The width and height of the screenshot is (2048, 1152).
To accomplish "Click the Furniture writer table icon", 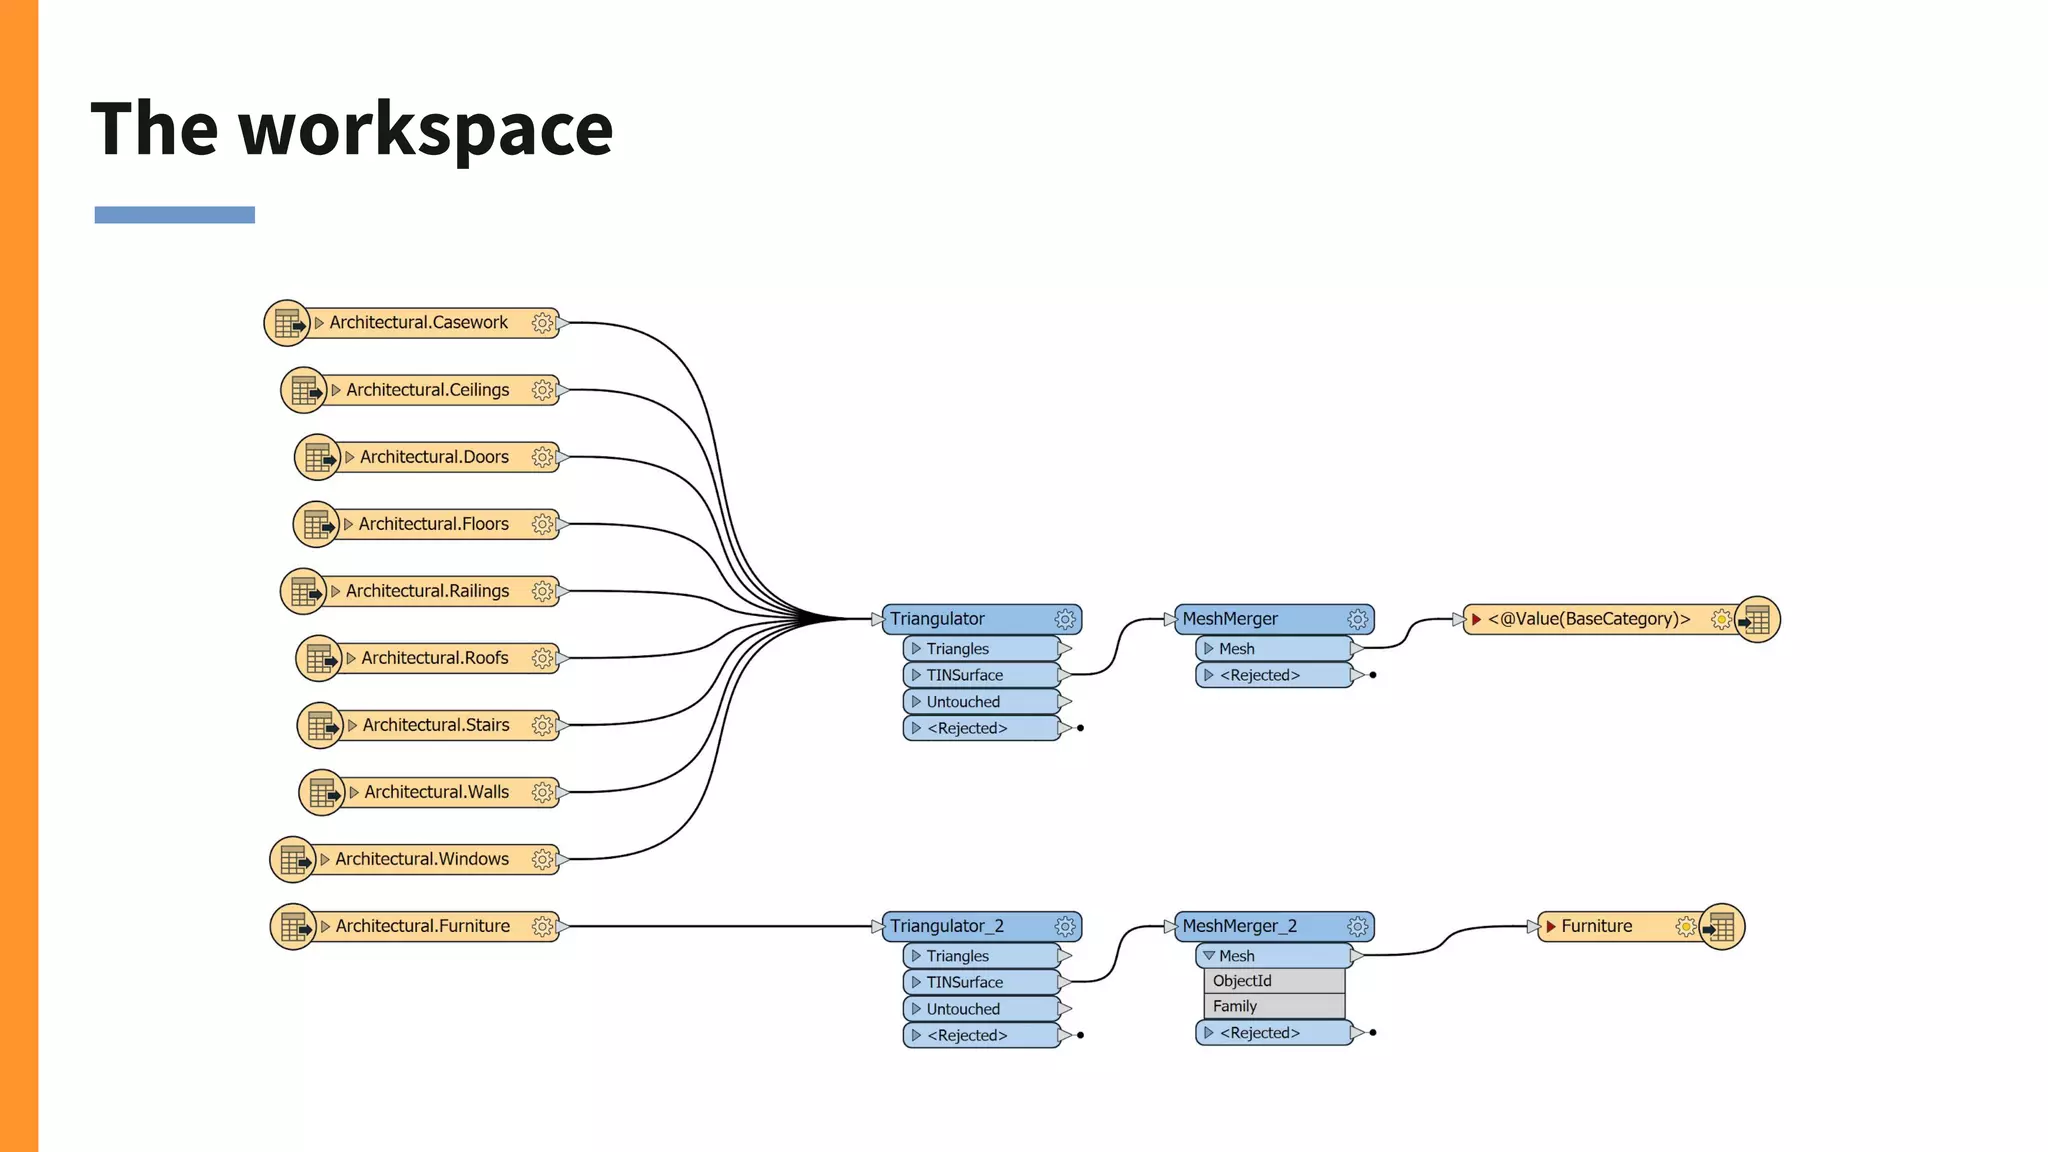I will [1721, 927].
